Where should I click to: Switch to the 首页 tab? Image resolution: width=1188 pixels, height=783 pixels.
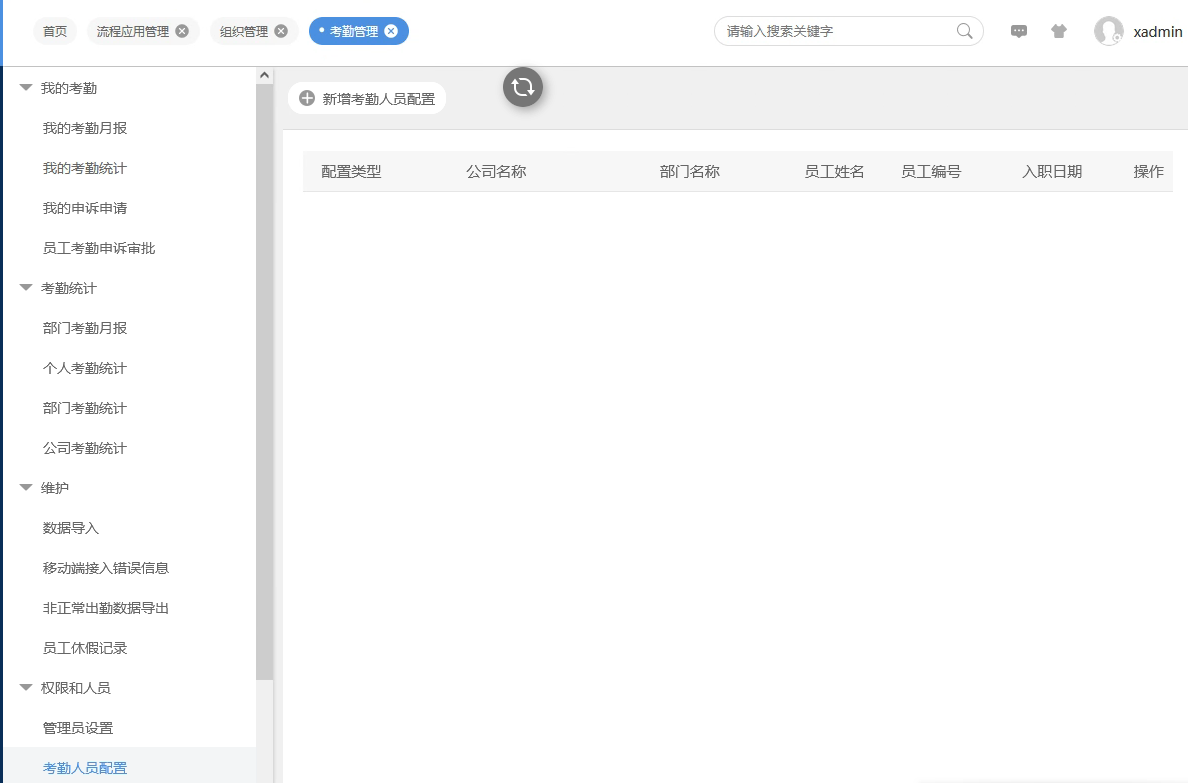click(x=55, y=31)
